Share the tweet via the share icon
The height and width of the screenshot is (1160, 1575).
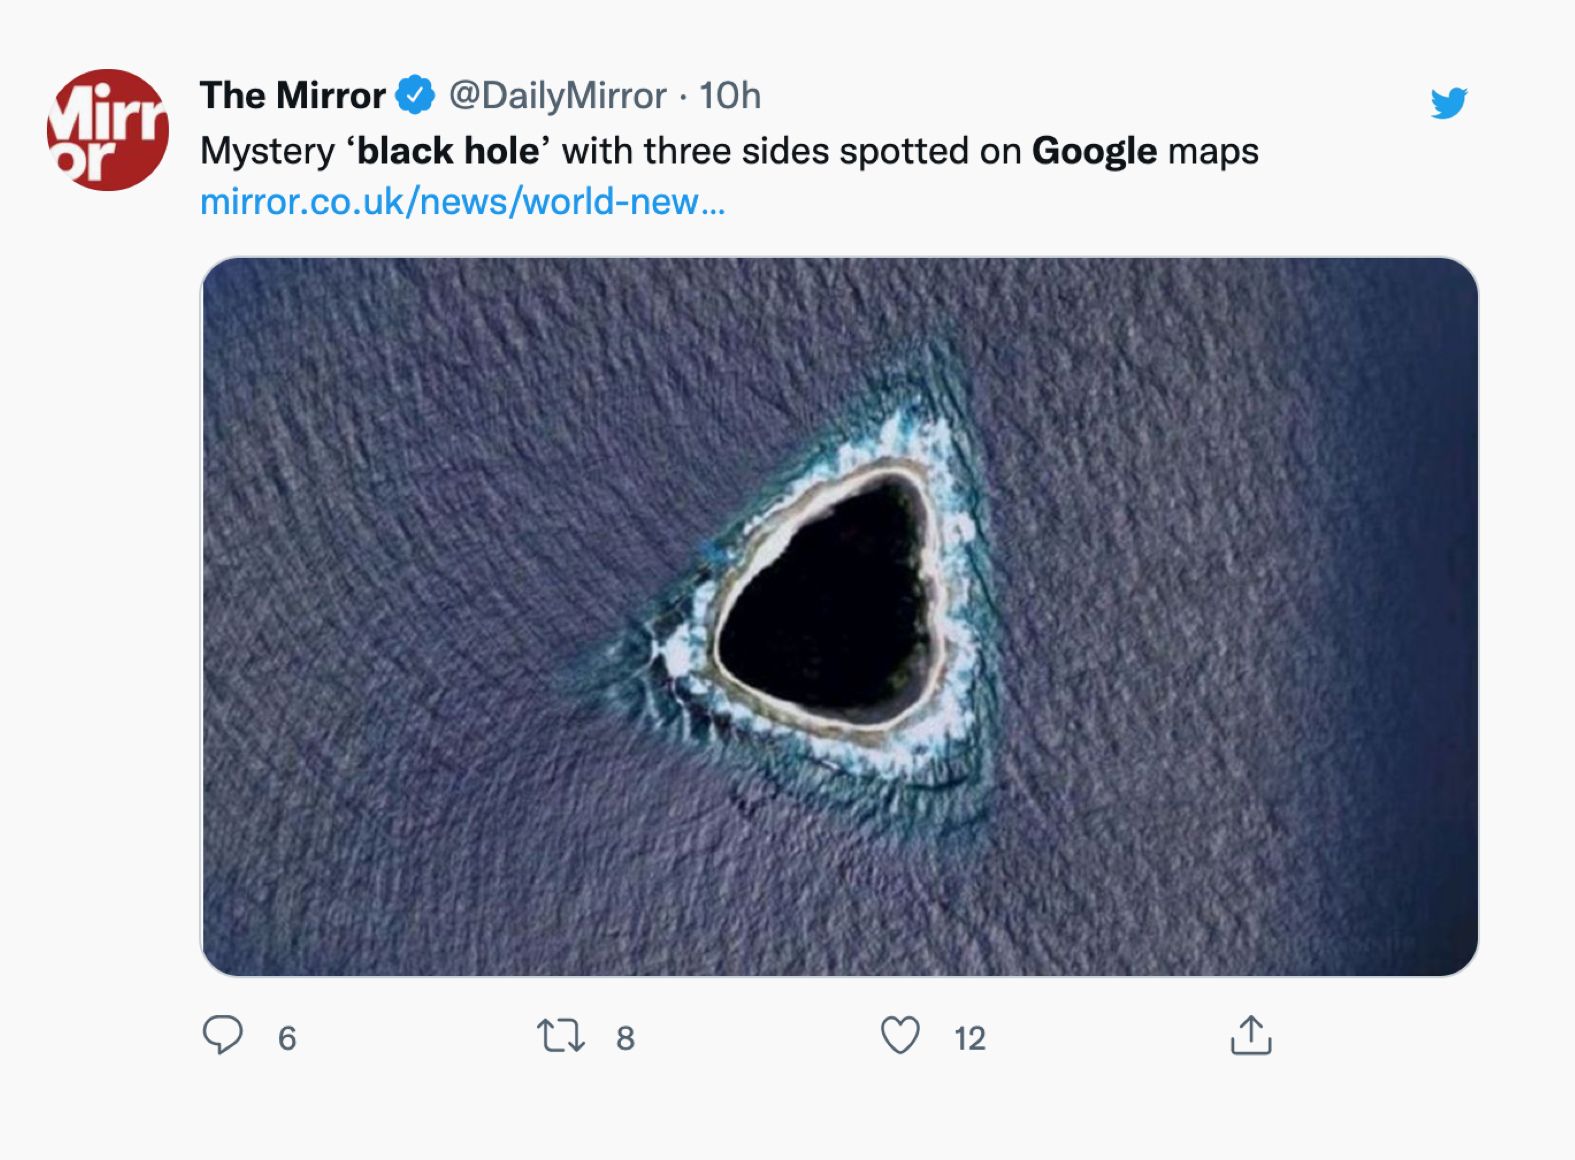1250,1035
